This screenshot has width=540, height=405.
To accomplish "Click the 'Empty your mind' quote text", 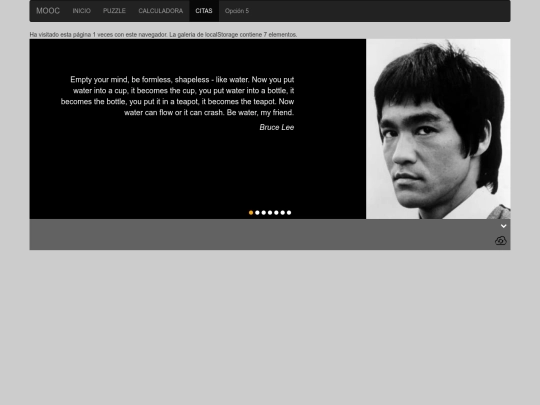I will coord(177,96).
